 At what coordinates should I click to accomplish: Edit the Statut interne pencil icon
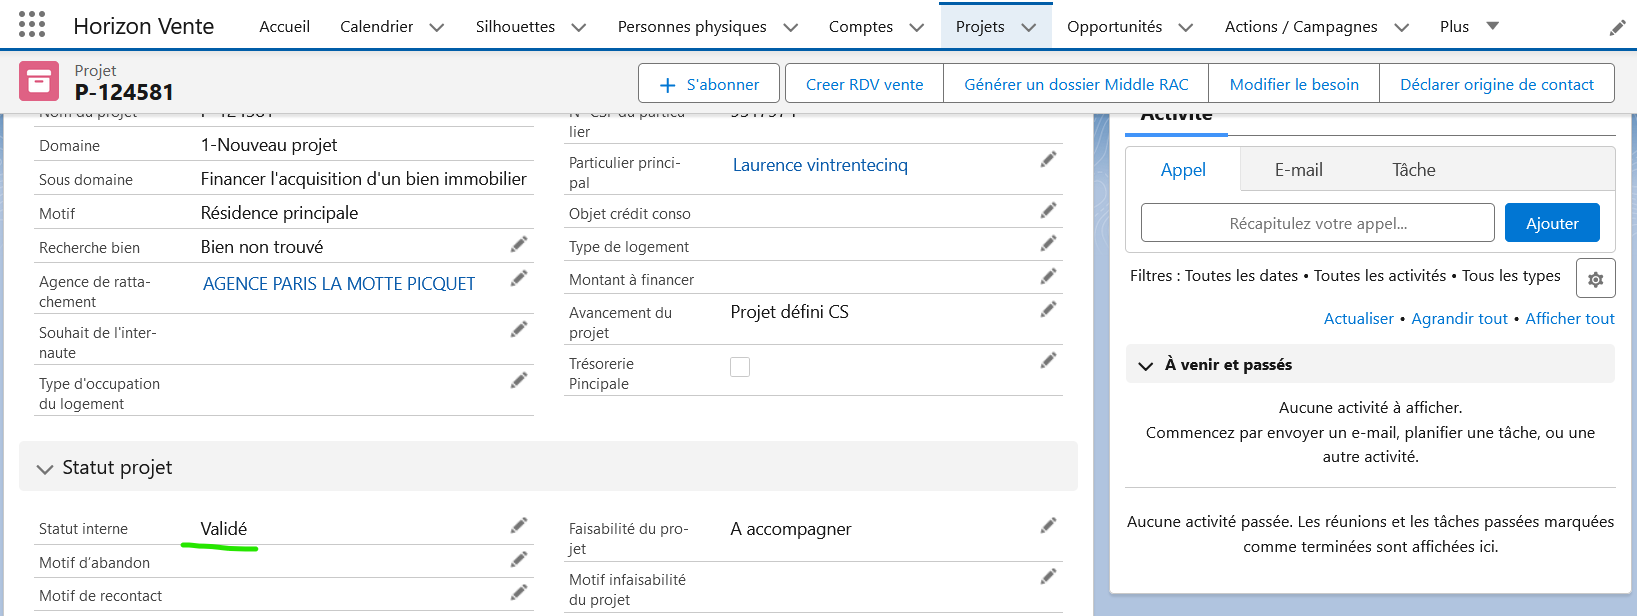pos(519,526)
